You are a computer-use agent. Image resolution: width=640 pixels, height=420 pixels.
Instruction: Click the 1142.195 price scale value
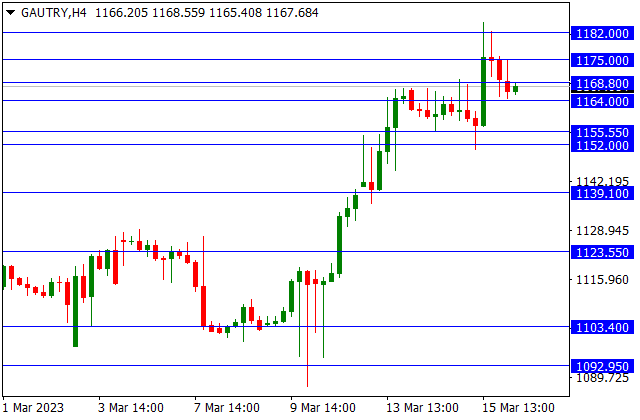point(602,181)
